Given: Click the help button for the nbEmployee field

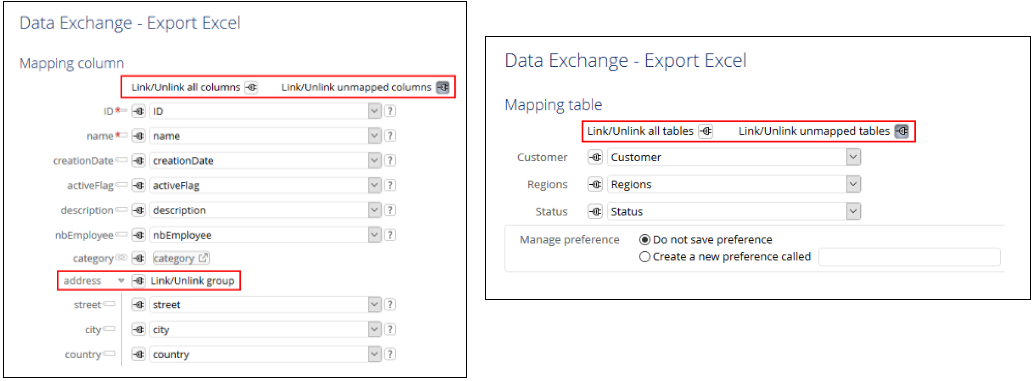Looking at the screenshot, I should (x=390, y=235).
